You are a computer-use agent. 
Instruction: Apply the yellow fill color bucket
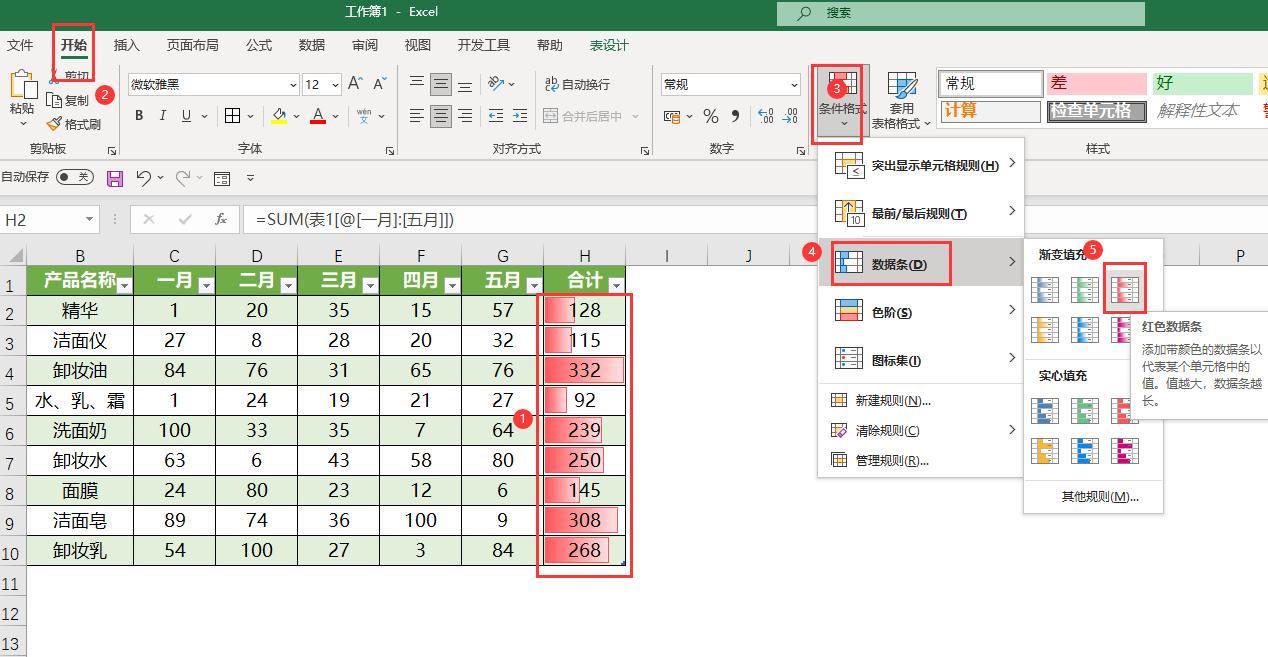point(280,116)
